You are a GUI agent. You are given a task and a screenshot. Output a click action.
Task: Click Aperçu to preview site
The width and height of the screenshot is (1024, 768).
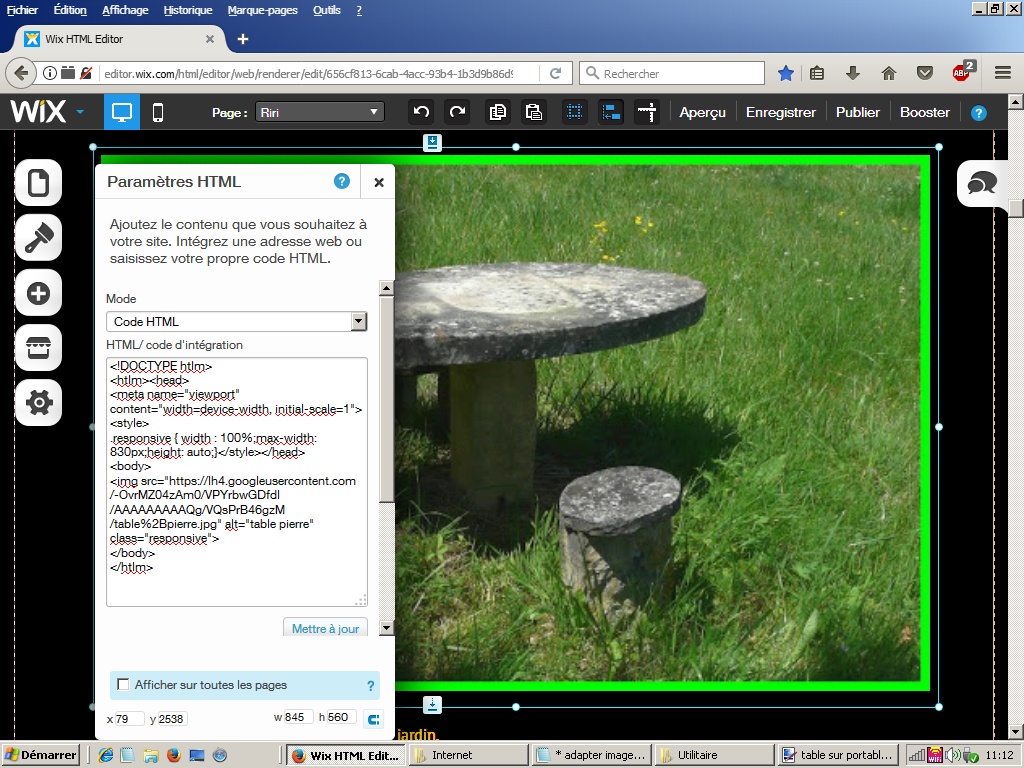(x=702, y=112)
